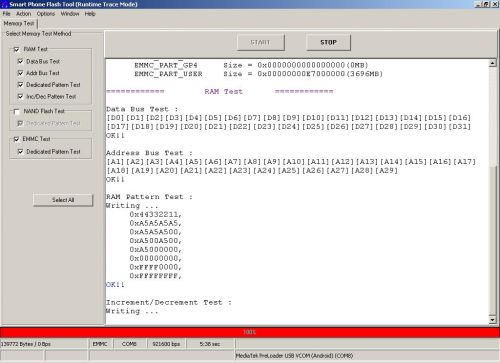500x363 pixels.
Task: Click the 'Increment/Decrement Test :' log line
Action: [x=169, y=303]
